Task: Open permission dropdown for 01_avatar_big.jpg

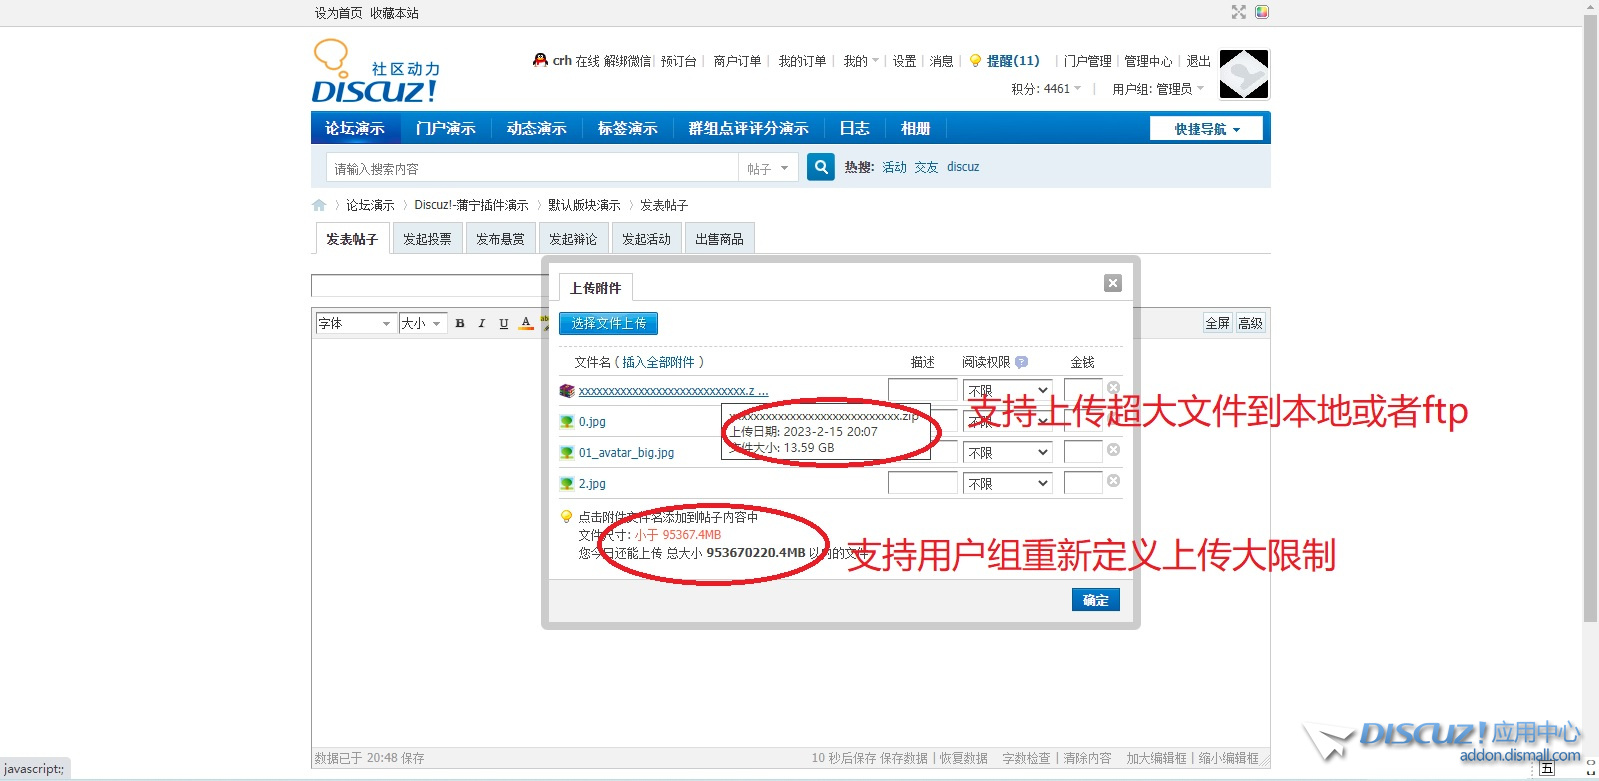Action: pyautogui.click(x=1008, y=452)
